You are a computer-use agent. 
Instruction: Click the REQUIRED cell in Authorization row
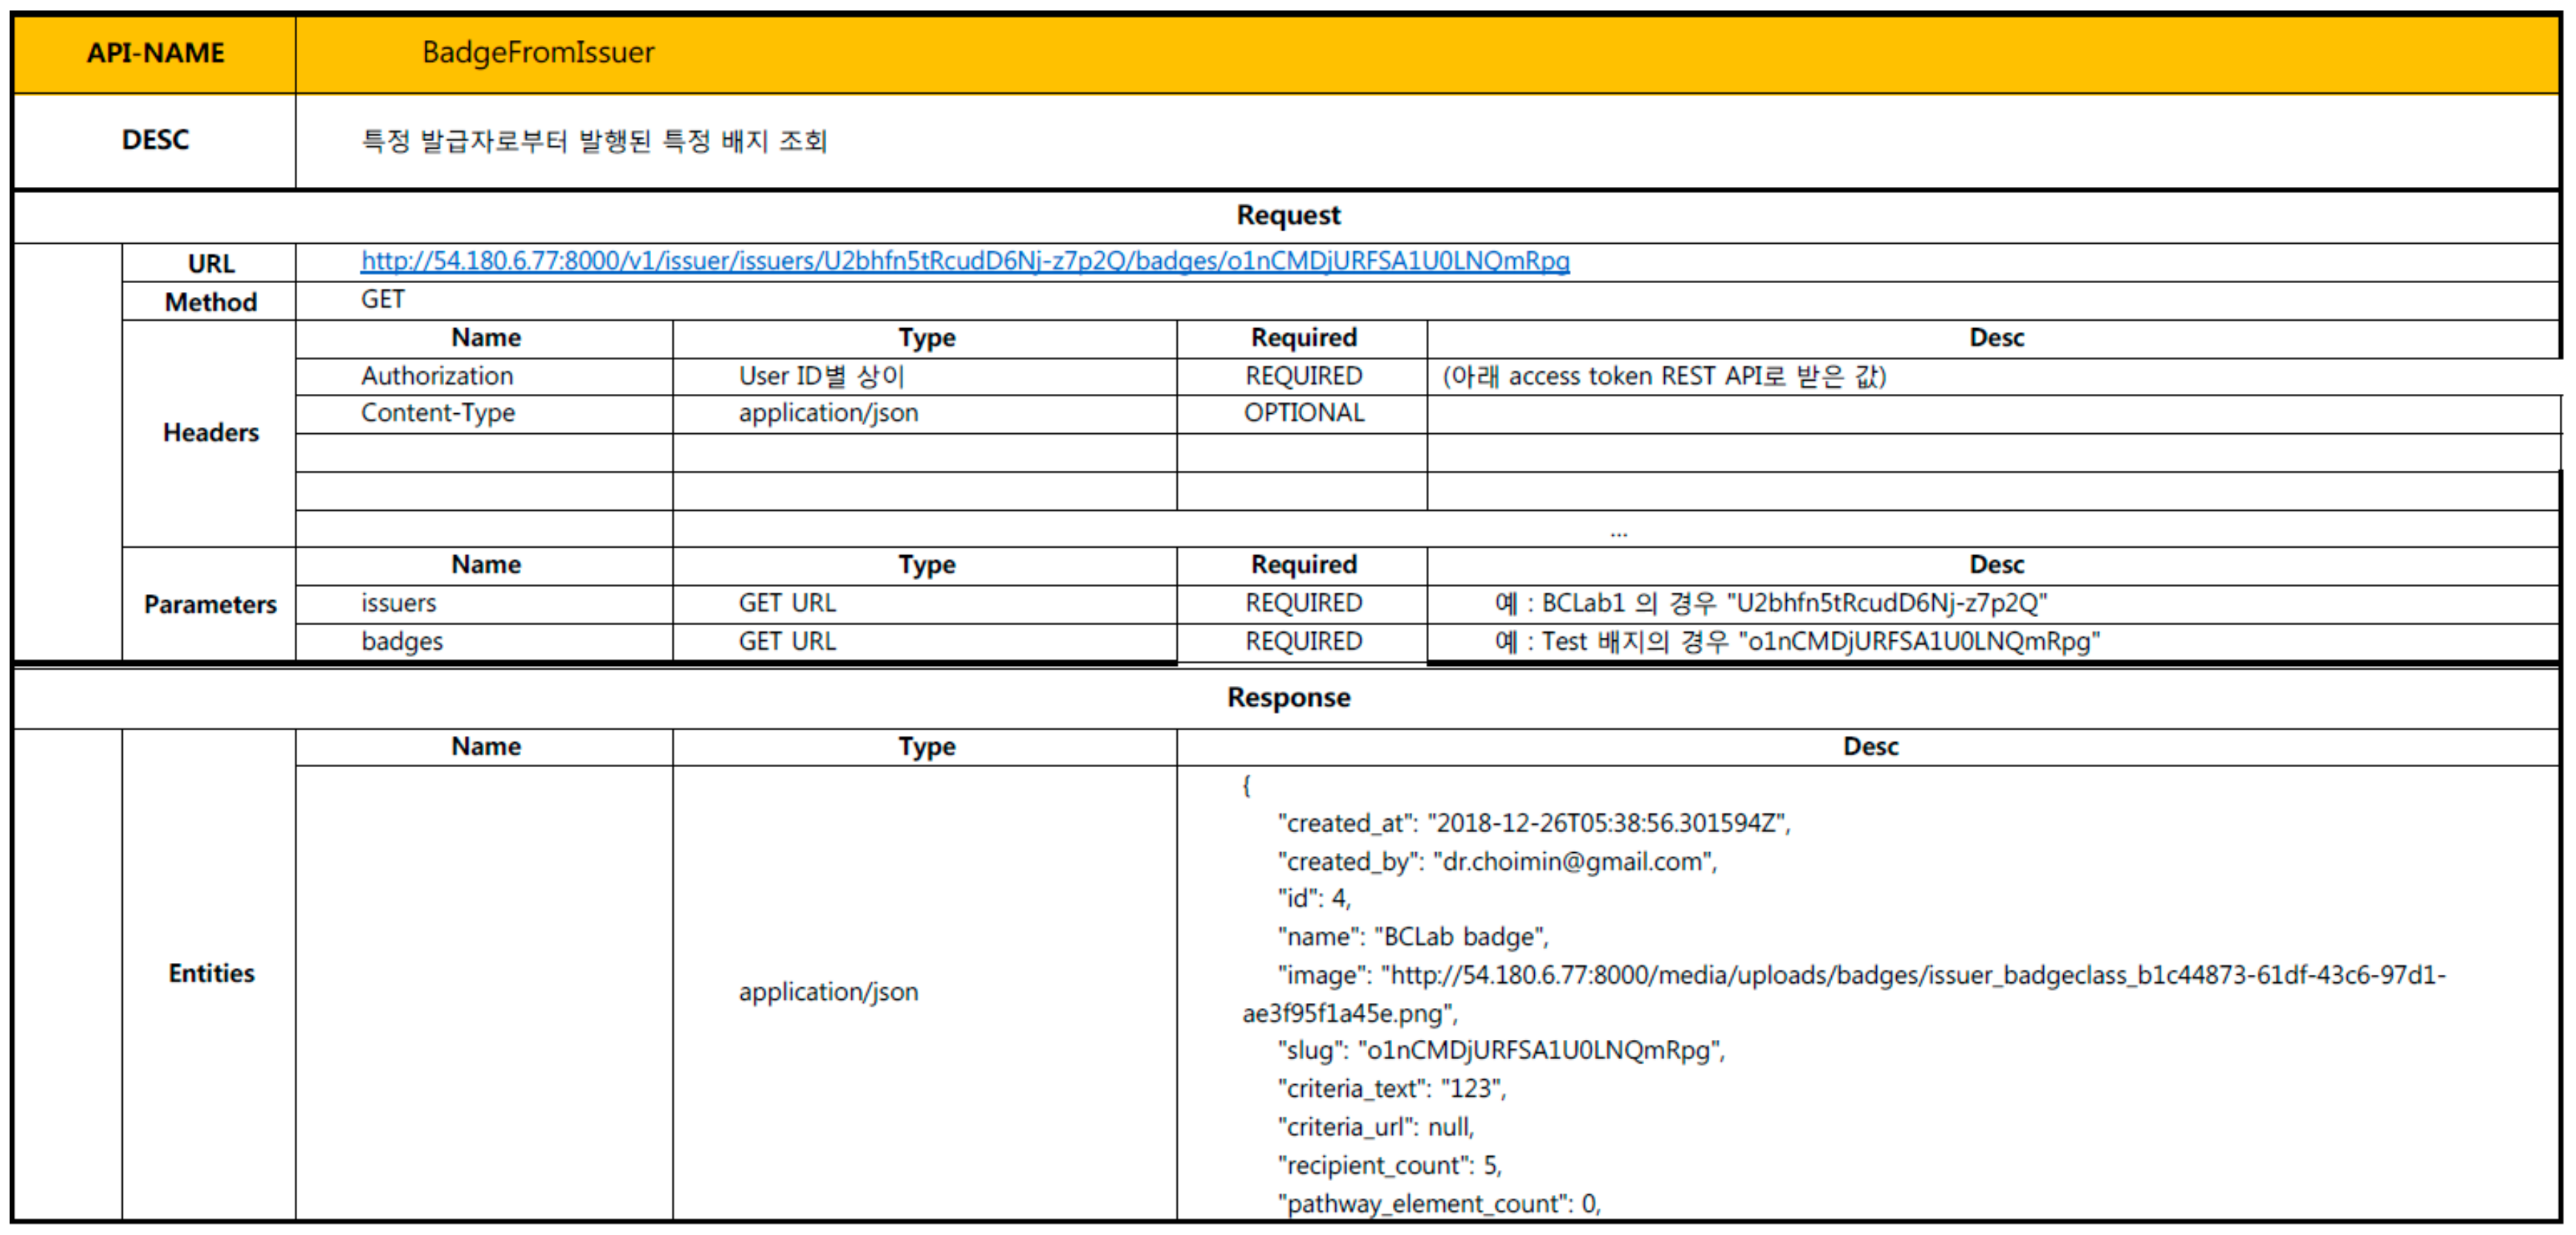click(1303, 376)
